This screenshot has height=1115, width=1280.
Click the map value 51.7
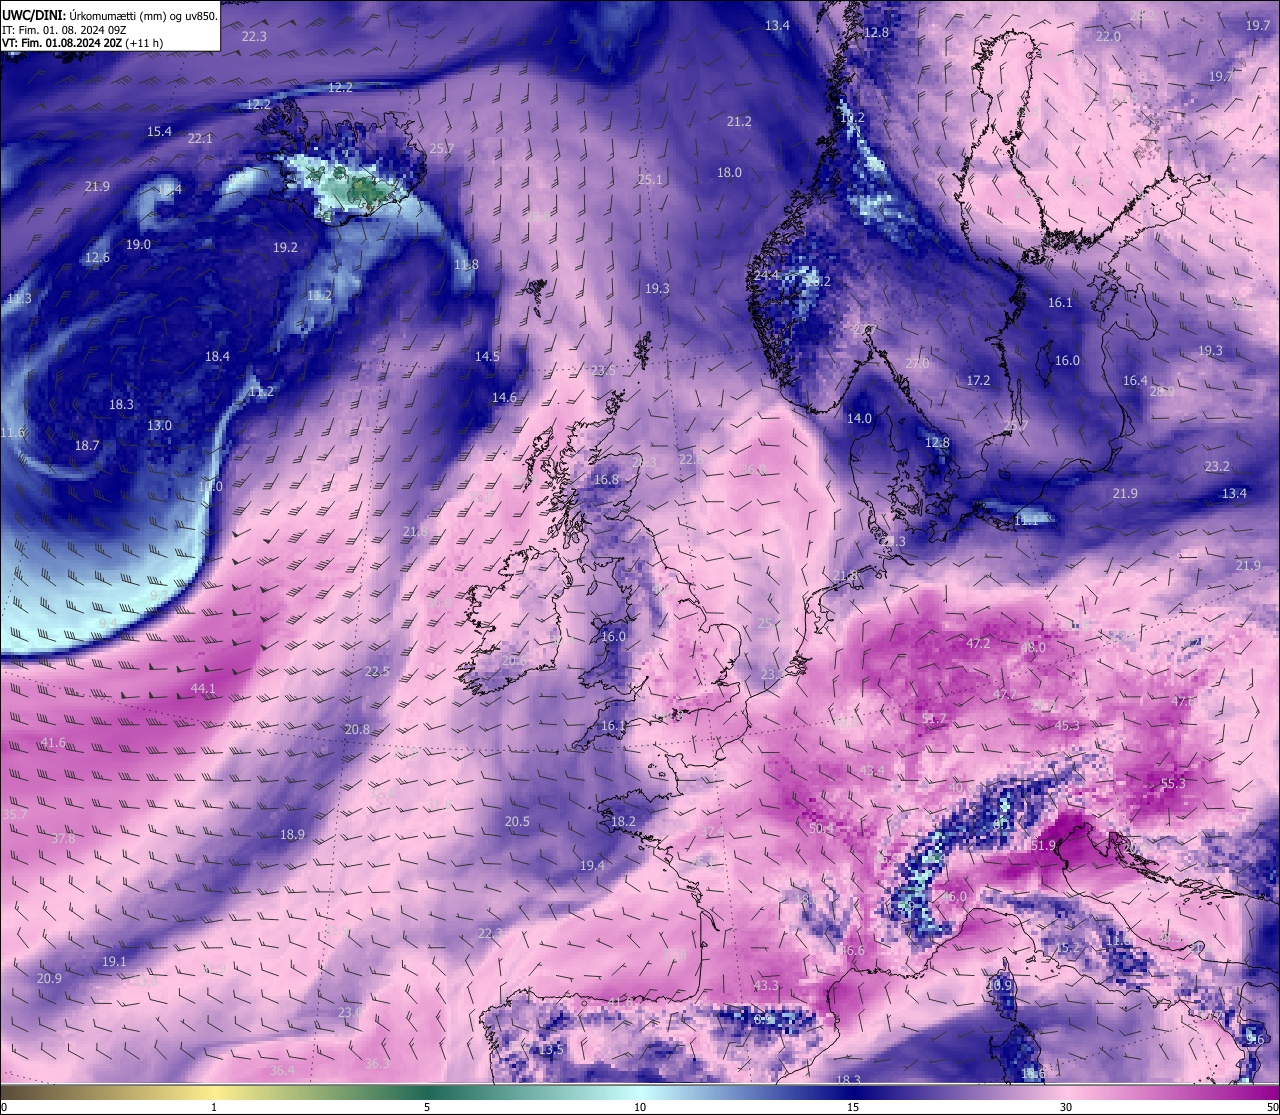click(934, 719)
